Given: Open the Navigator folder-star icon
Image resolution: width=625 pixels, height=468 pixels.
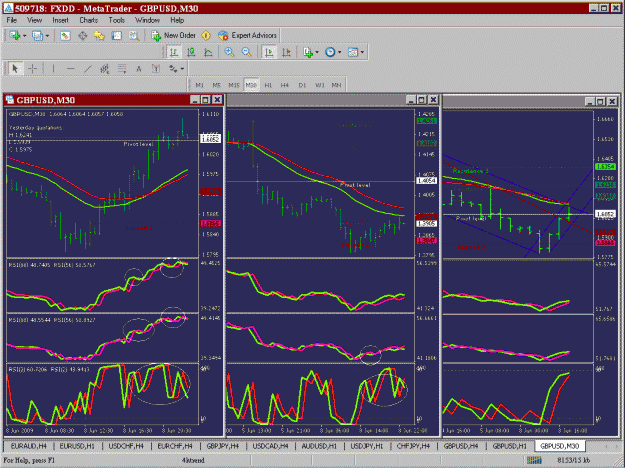Looking at the screenshot, I should pyautogui.click(x=99, y=36).
